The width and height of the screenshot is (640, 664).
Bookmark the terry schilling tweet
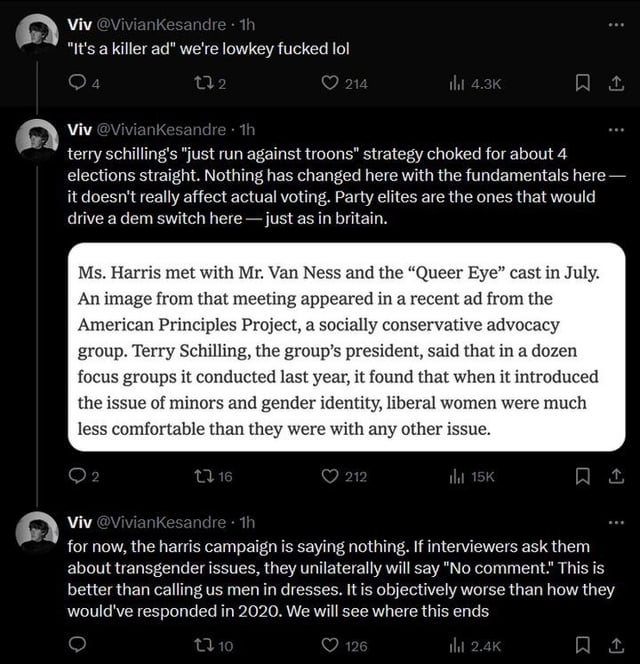[x=582, y=476]
